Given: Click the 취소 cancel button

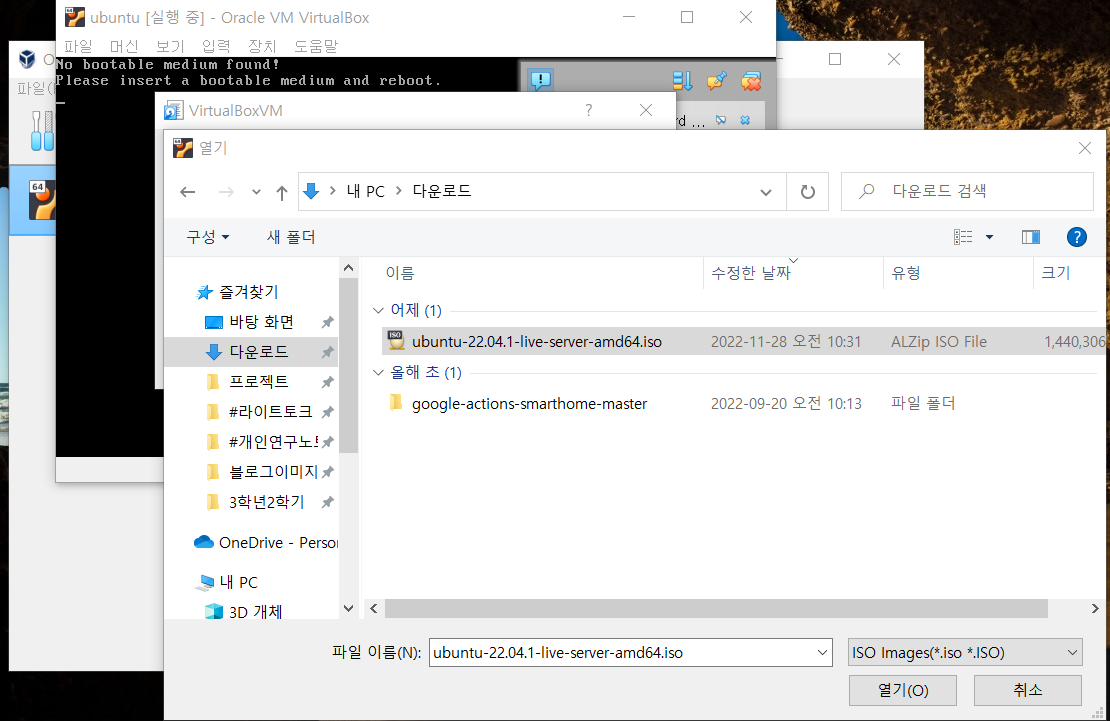Looking at the screenshot, I should tap(1027, 690).
